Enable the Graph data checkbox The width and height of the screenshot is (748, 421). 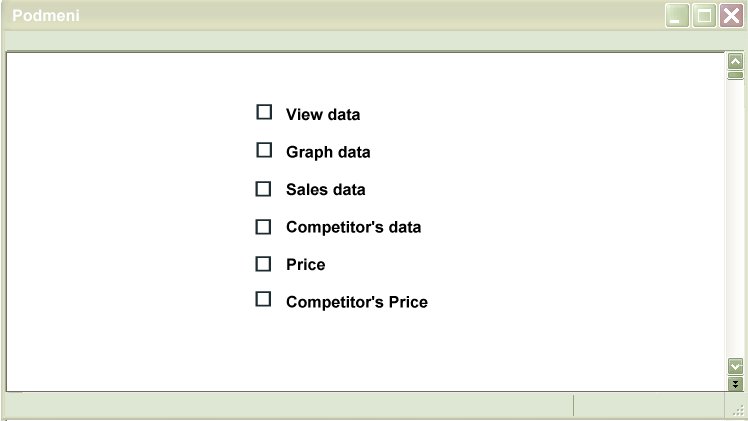click(264, 150)
